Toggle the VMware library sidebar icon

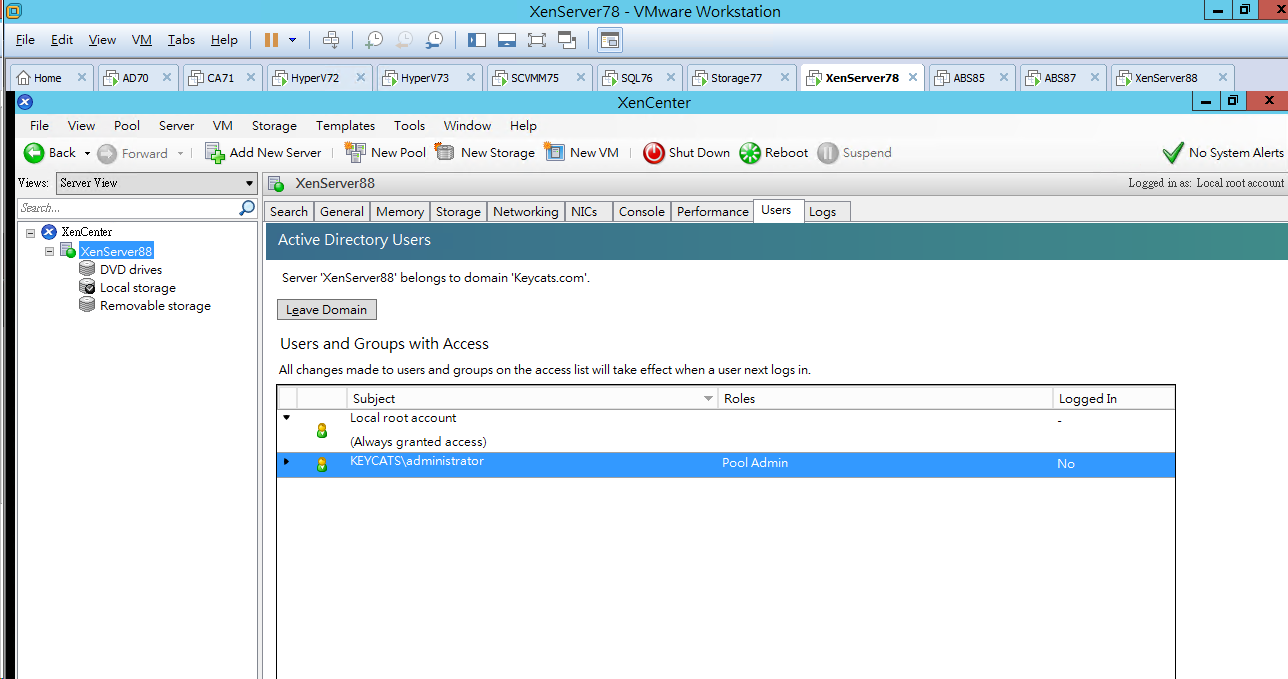tap(477, 40)
